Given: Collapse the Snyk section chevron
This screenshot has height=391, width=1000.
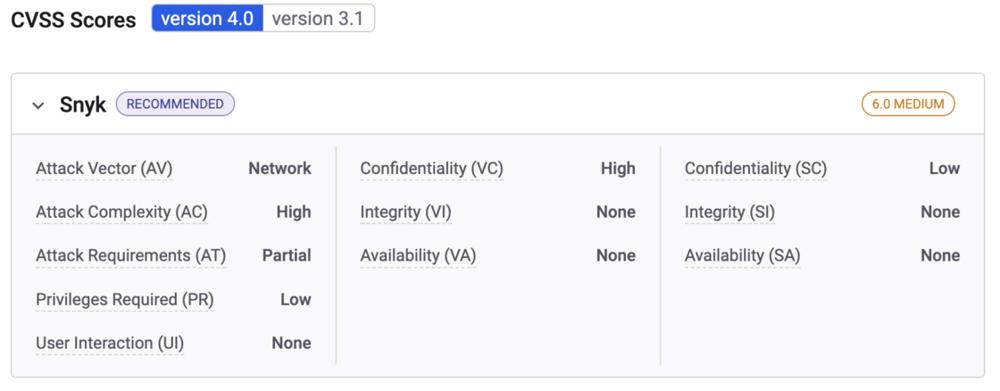Looking at the screenshot, I should [x=38, y=105].
